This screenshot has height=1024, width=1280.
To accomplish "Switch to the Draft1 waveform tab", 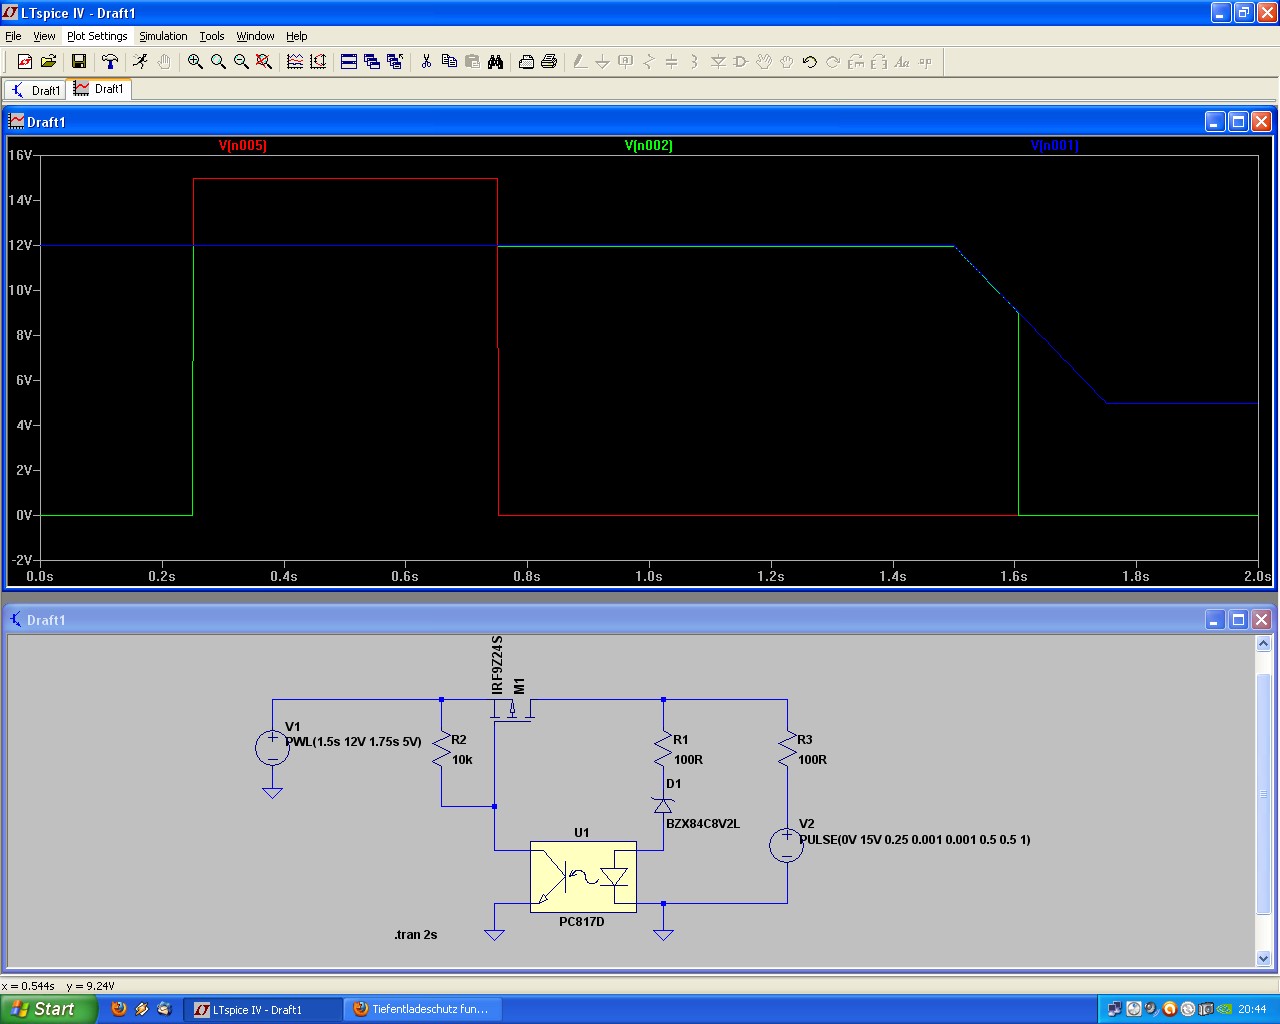I will click(99, 89).
